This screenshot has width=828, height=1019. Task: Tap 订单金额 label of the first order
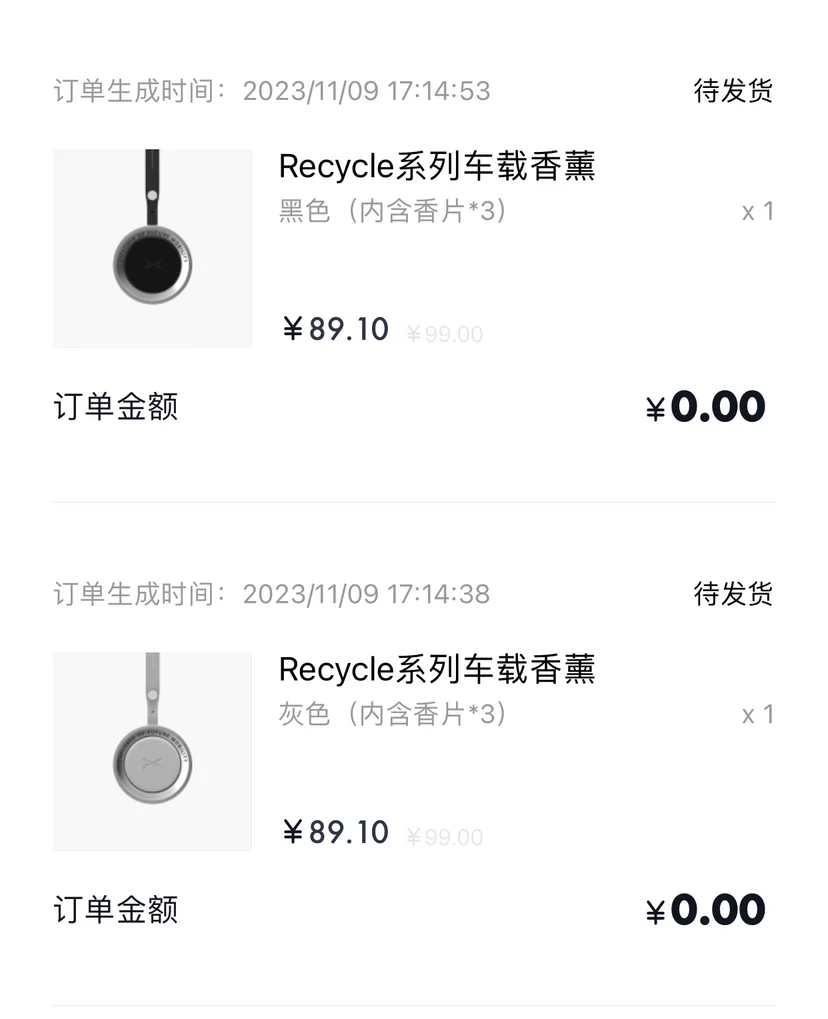click(116, 407)
